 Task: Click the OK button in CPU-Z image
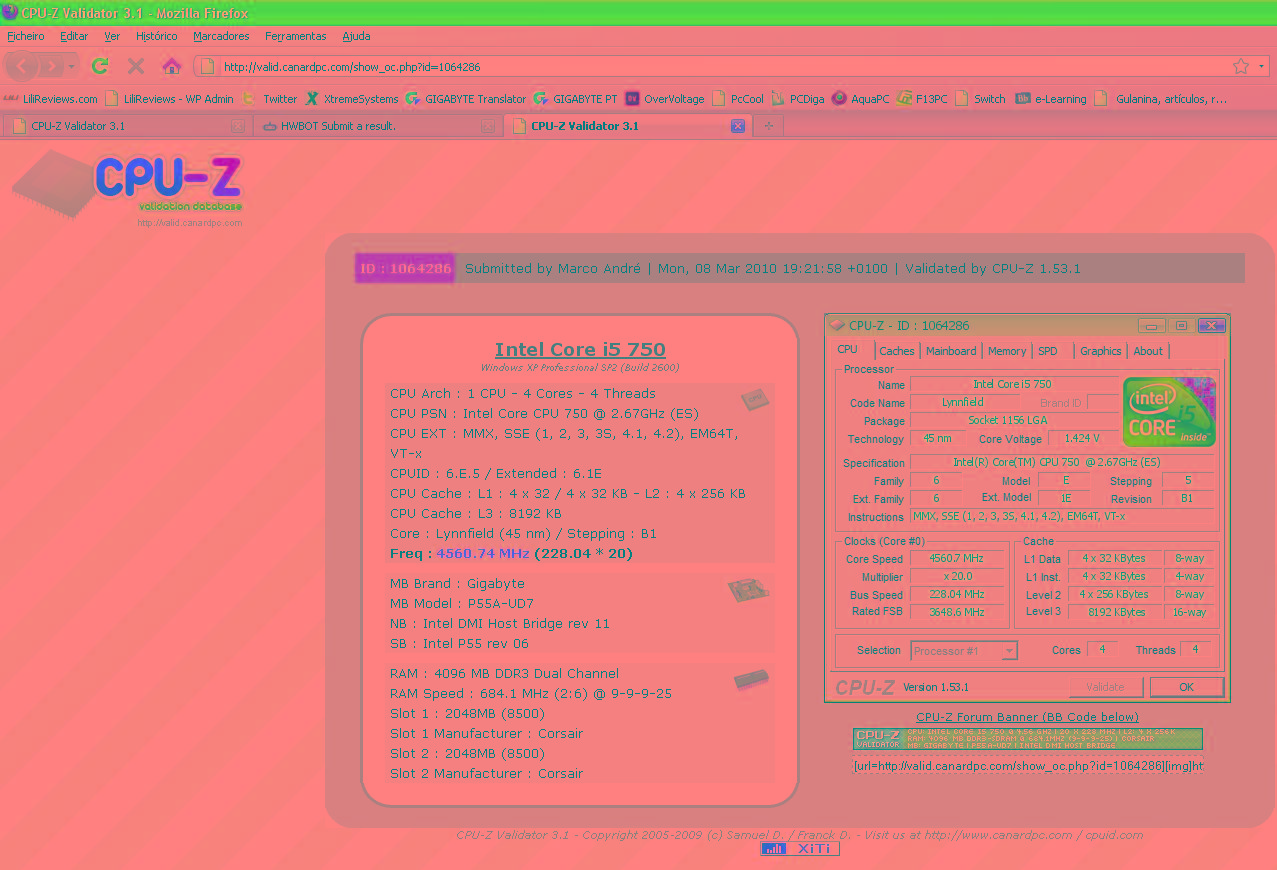pos(1187,687)
